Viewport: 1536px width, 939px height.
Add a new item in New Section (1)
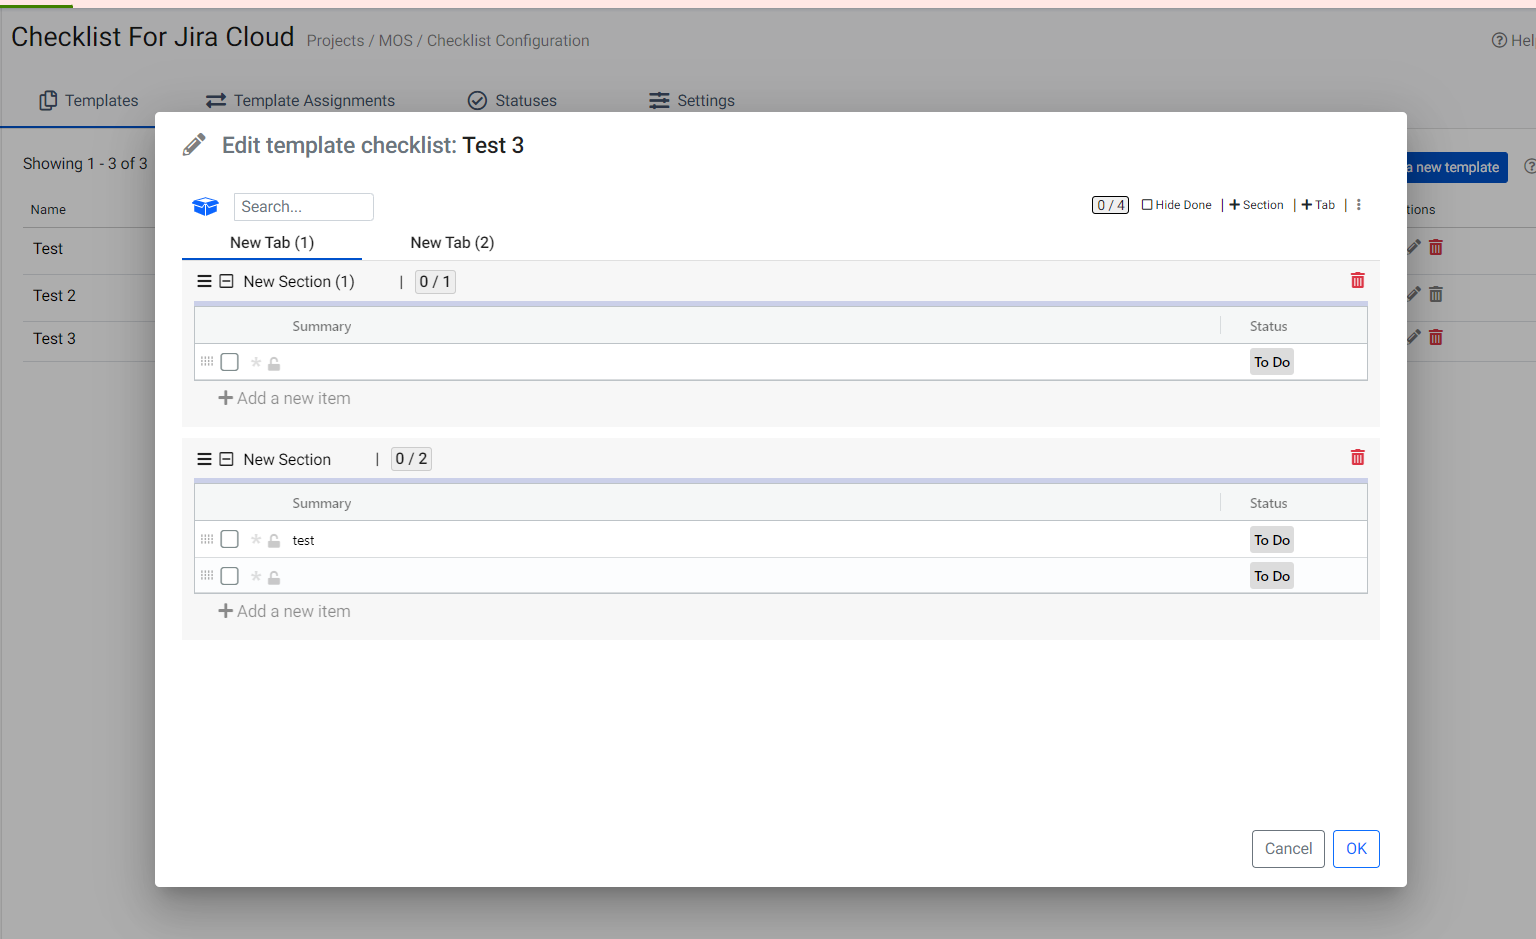pos(285,398)
